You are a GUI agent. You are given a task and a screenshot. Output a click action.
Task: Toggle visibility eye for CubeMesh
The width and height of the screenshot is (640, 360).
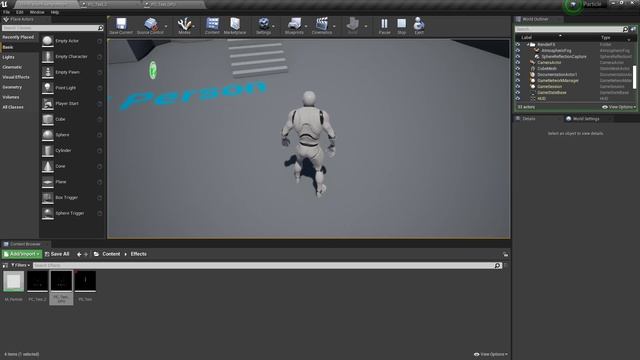click(518, 69)
